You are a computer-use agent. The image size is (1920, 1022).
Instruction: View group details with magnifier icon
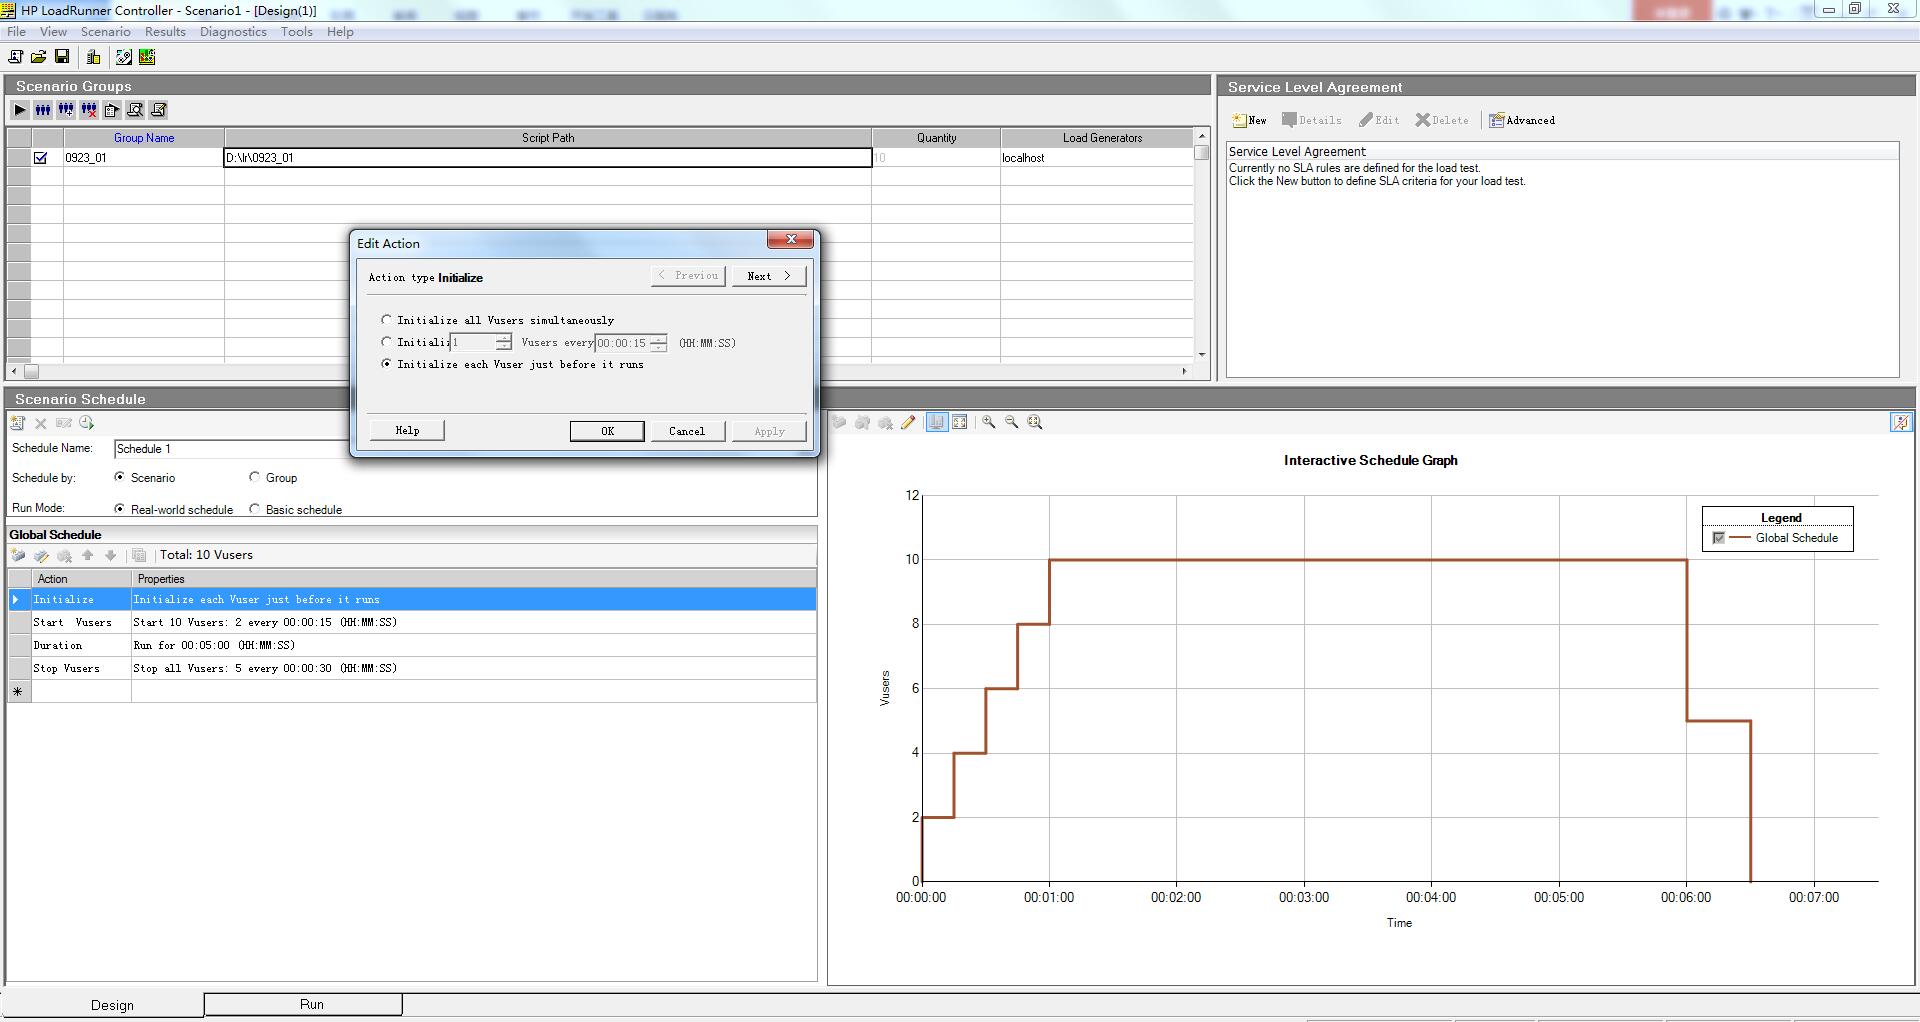[x=135, y=110]
